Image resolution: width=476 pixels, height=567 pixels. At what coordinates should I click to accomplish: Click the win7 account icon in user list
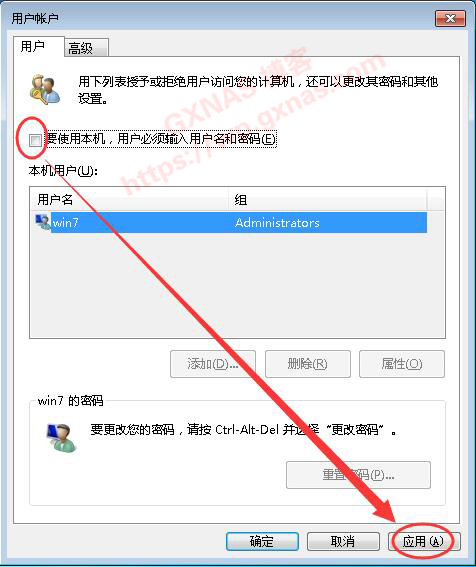pos(42,222)
